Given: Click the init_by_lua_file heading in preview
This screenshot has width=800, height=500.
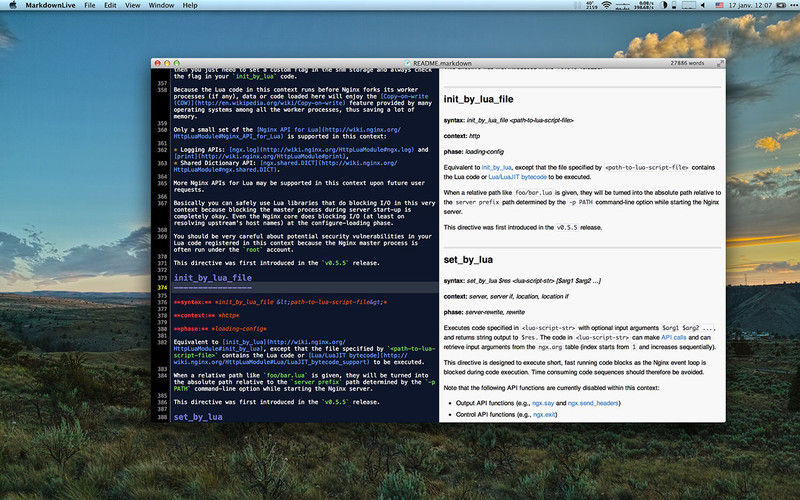Looking at the screenshot, I should click(478, 99).
